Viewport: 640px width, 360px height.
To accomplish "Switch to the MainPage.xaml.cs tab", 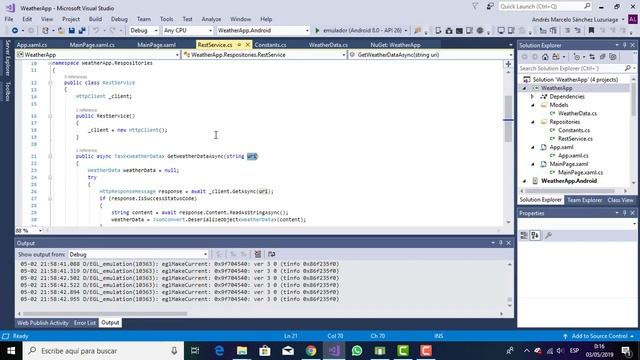I will [x=92, y=45].
